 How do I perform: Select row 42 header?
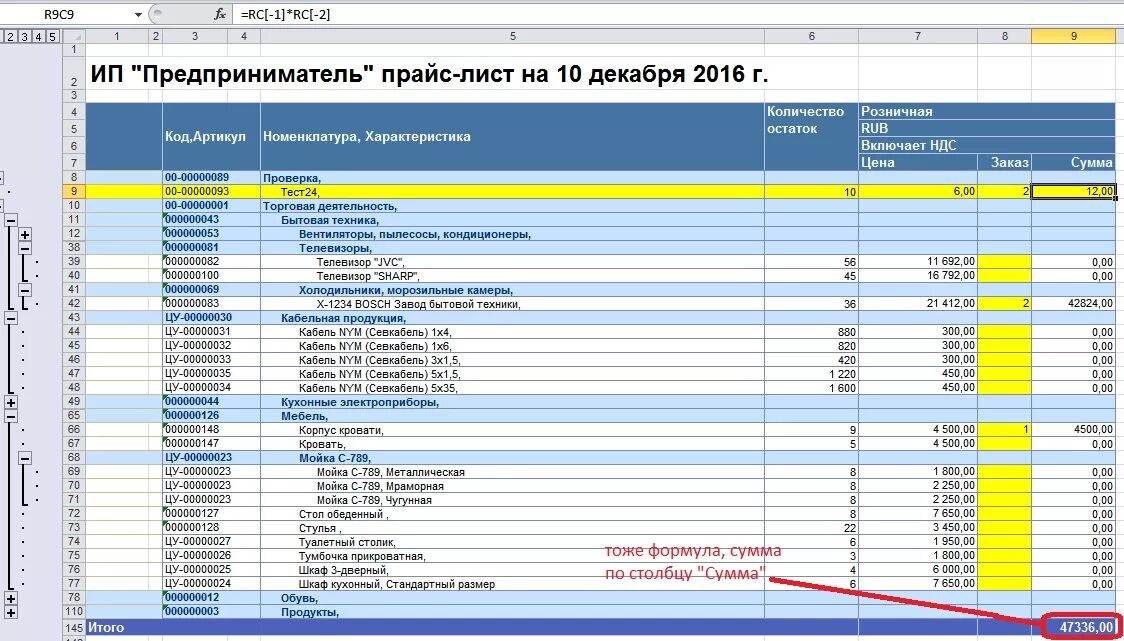75,304
